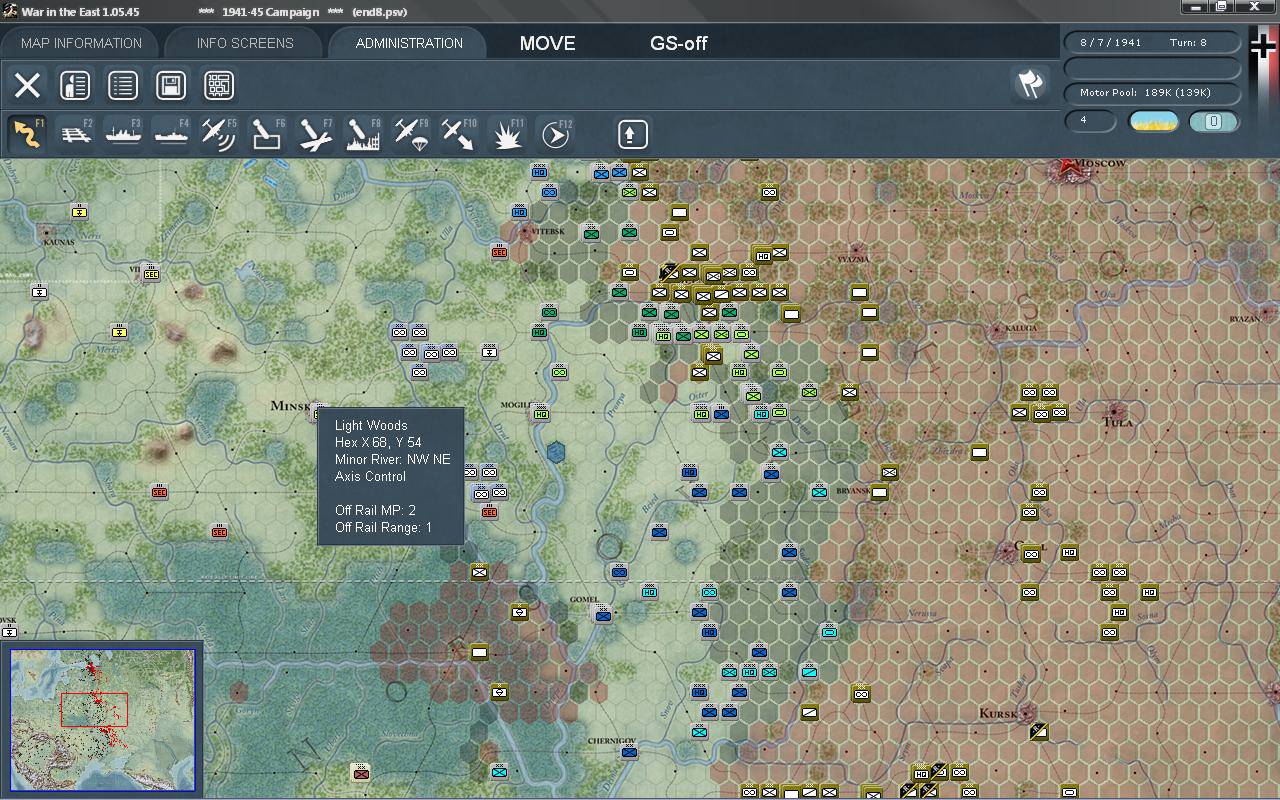Select the F8 bomb city icon

pyautogui.click(x=364, y=134)
